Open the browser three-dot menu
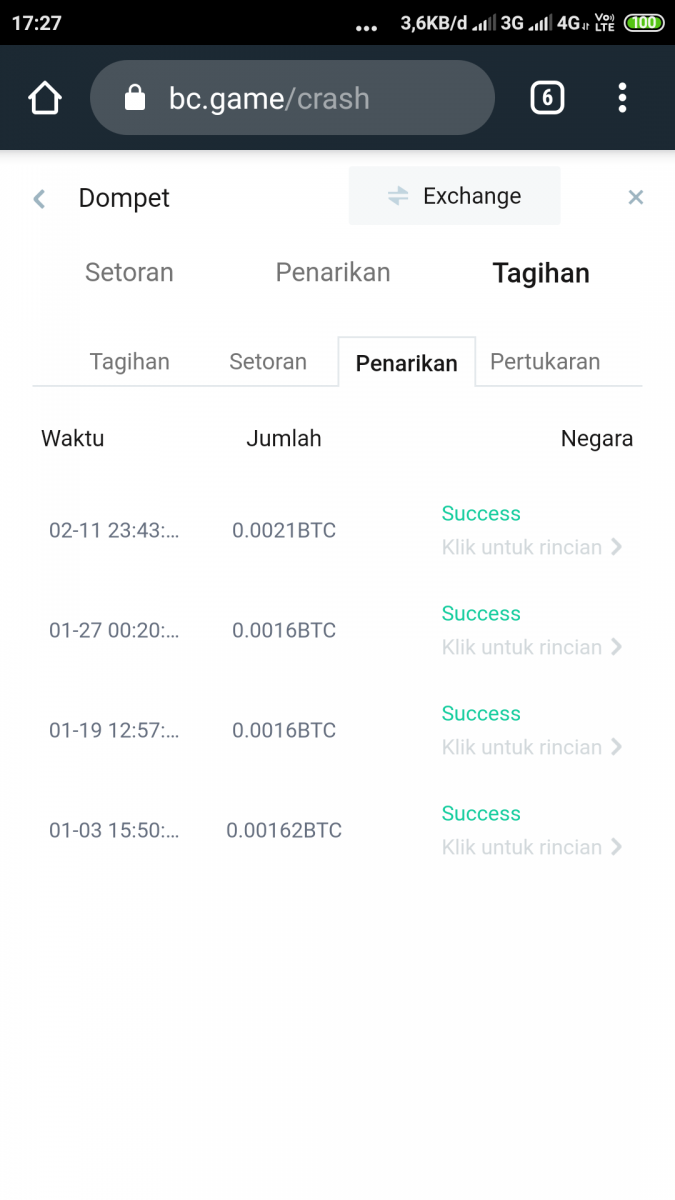 (622, 98)
